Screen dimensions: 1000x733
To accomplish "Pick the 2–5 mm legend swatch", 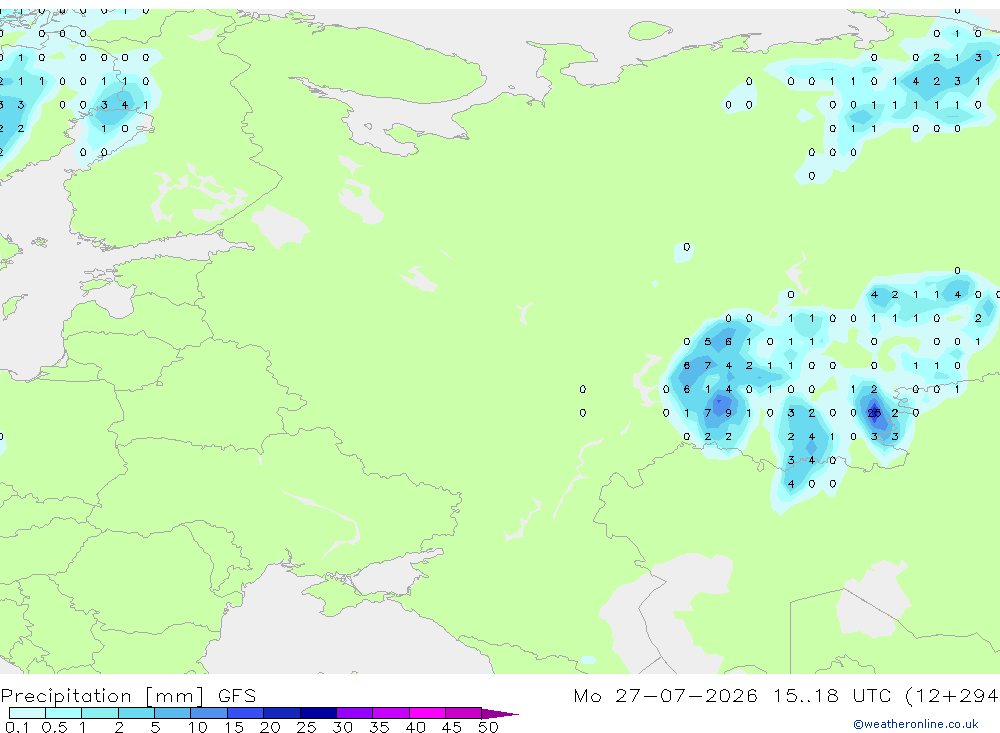I will (x=136, y=713).
